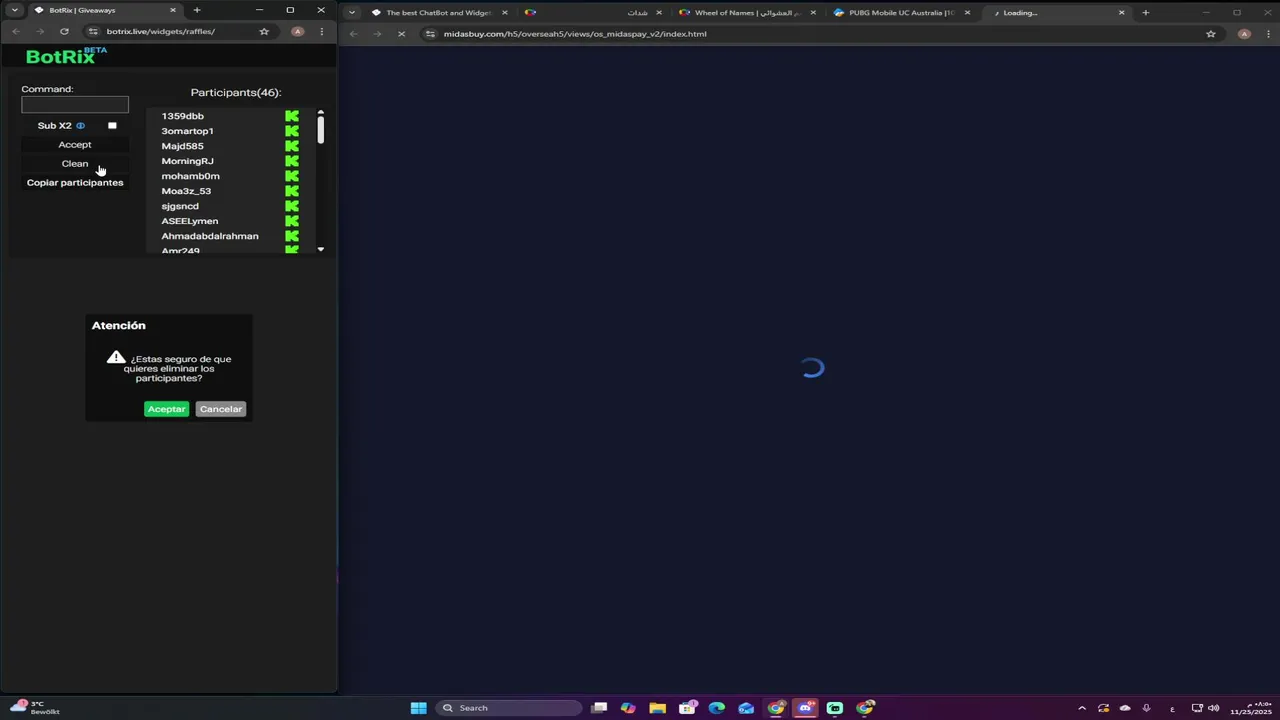Toggle the Sub X2 checkbox
The width and height of the screenshot is (1280, 720).
(112, 126)
